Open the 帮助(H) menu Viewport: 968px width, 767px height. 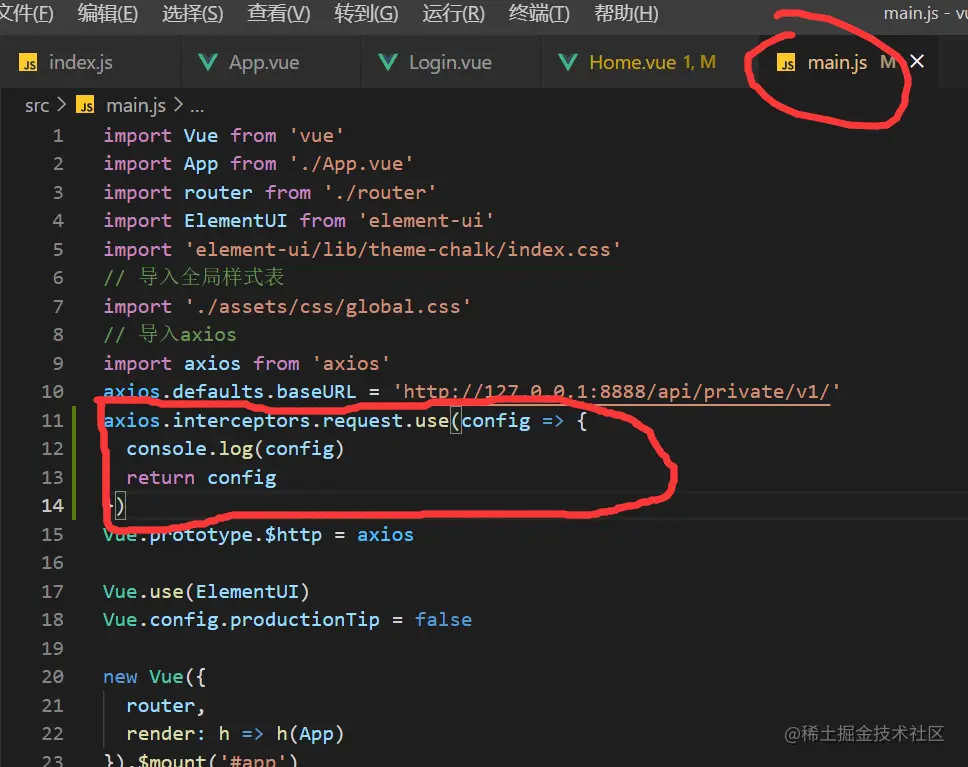click(626, 13)
